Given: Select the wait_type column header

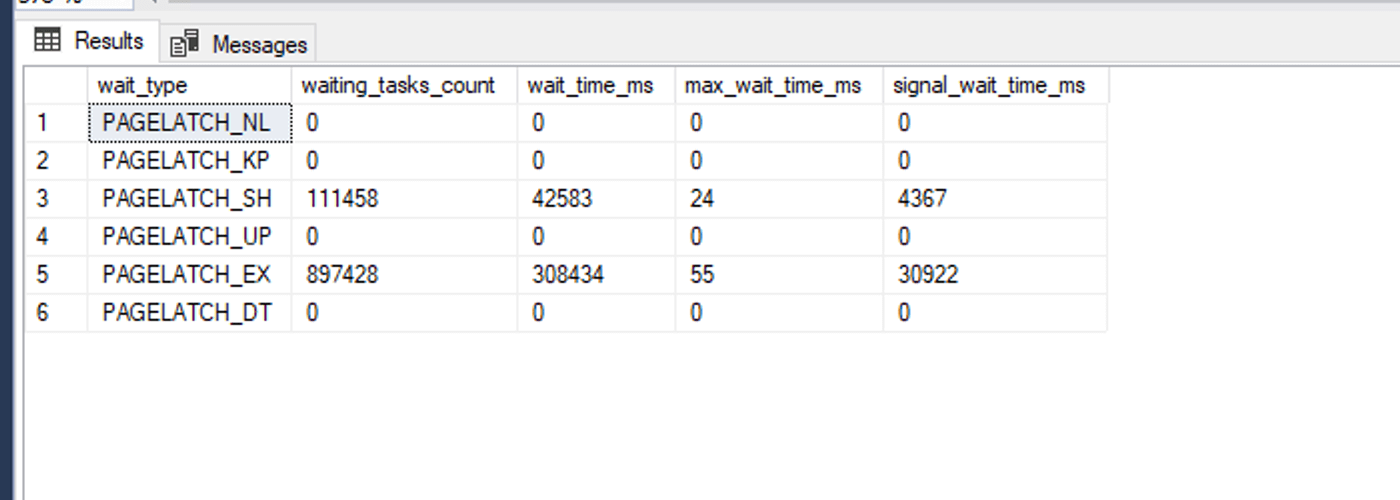Looking at the screenshot, I should coord(189,86).
